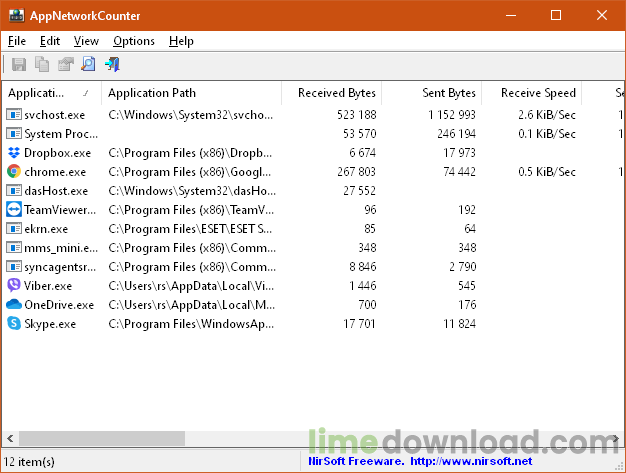This screenshot has height=473, width=626.
Task: Click the horizontal scrollbar left arrow
Action: (x=10, y=439)
